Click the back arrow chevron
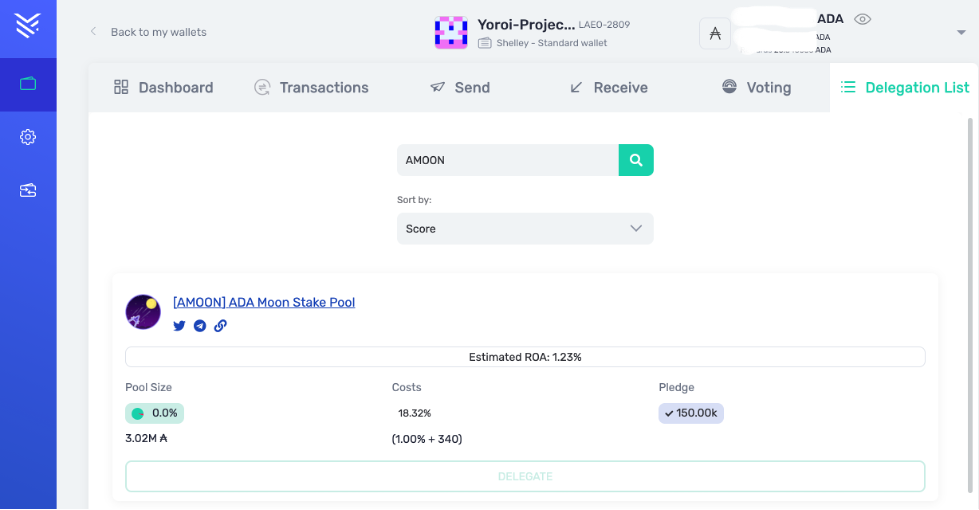 point(93,31)
